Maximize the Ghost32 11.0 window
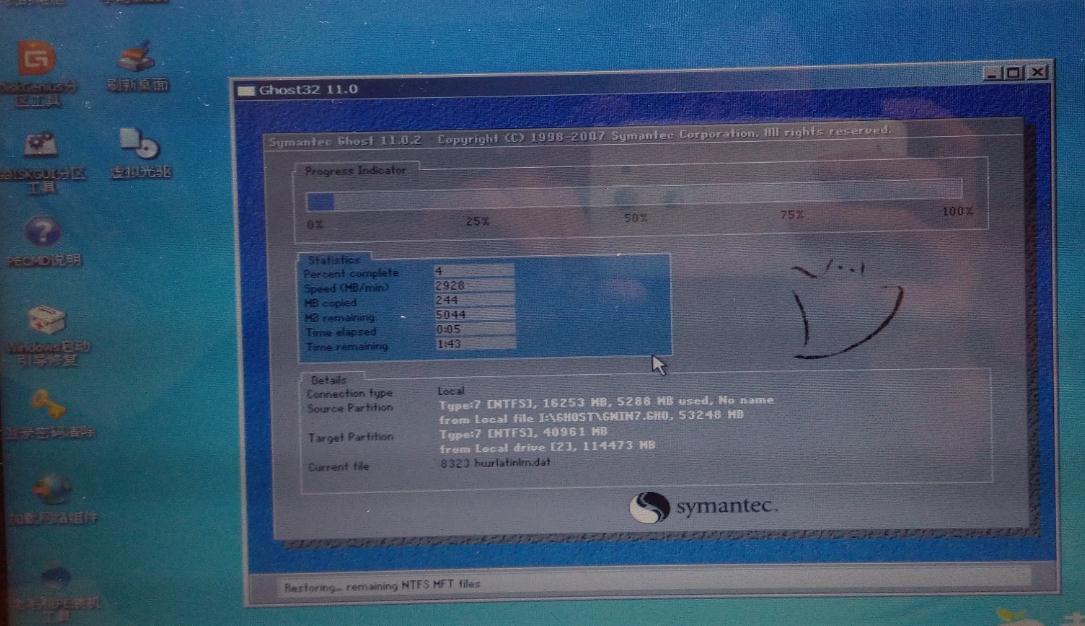Viewport: 1085px width, 626px height. [1014, 73]
